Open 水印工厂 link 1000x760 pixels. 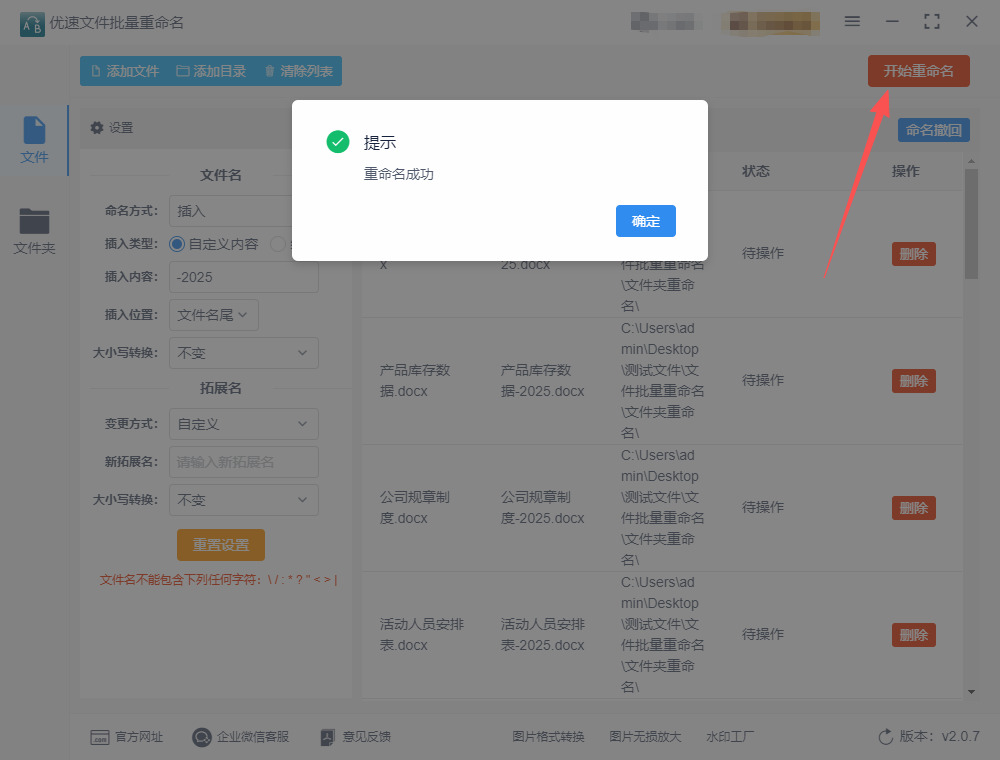coord(730,736)
